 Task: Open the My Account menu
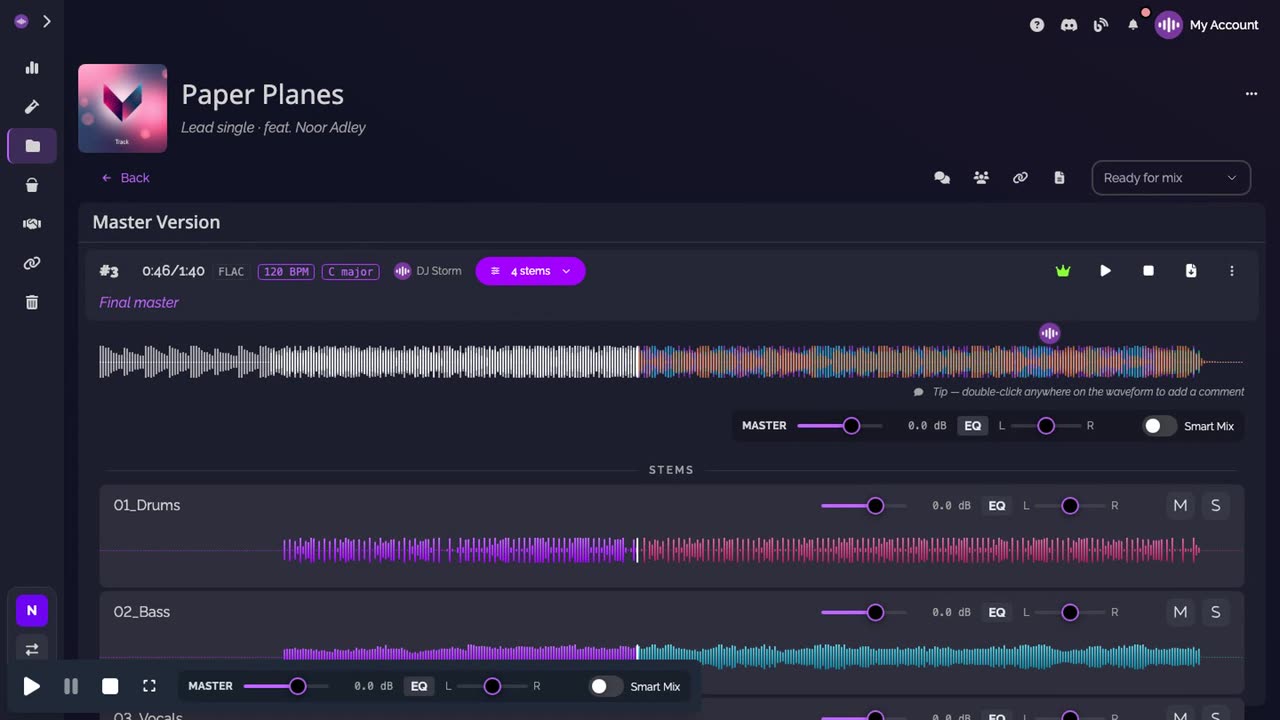coord(1207,25)
